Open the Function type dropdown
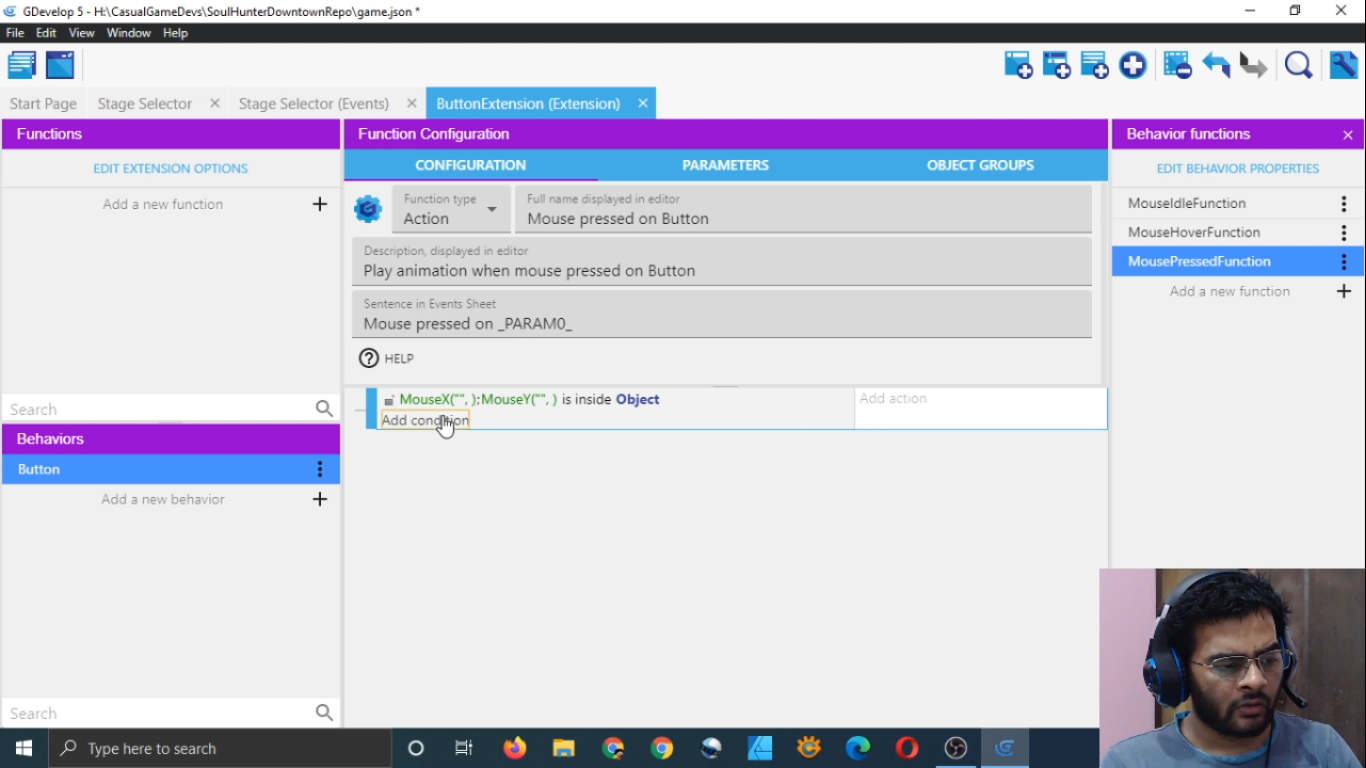This screenshot has width=1366, height=768. (451, 209)
